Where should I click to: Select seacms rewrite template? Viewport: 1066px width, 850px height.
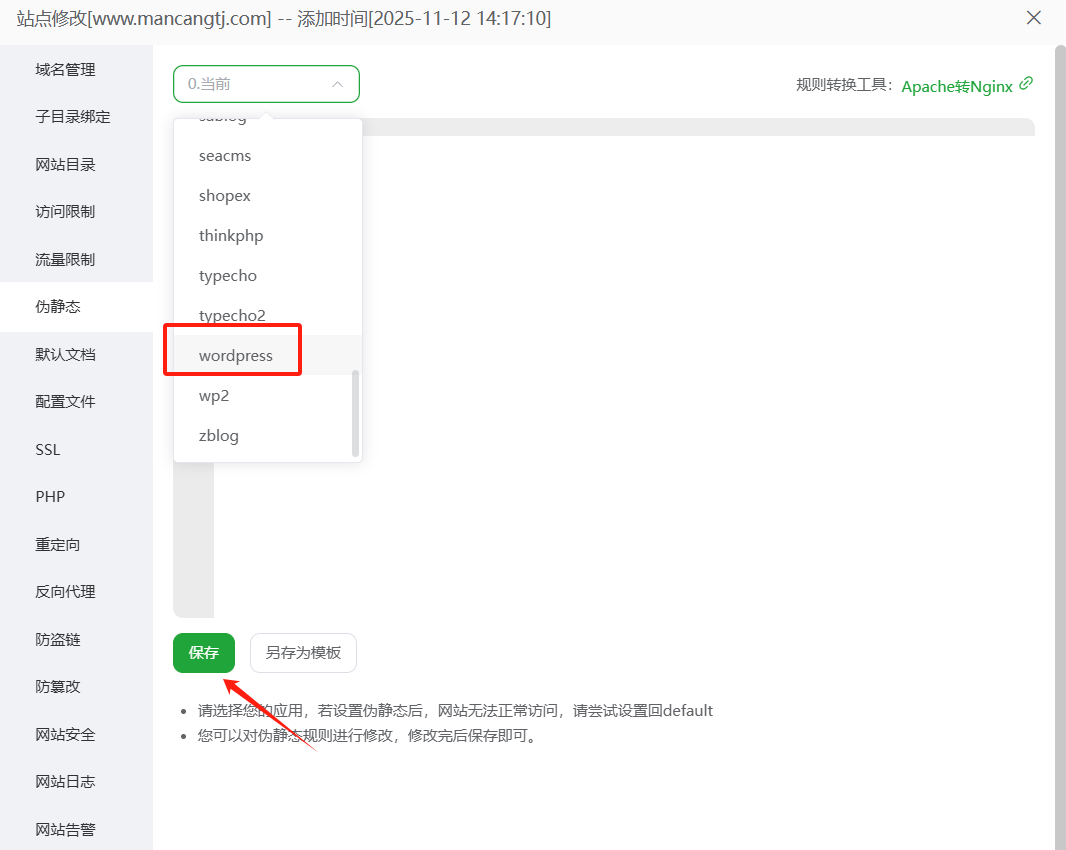coord(225,156)
